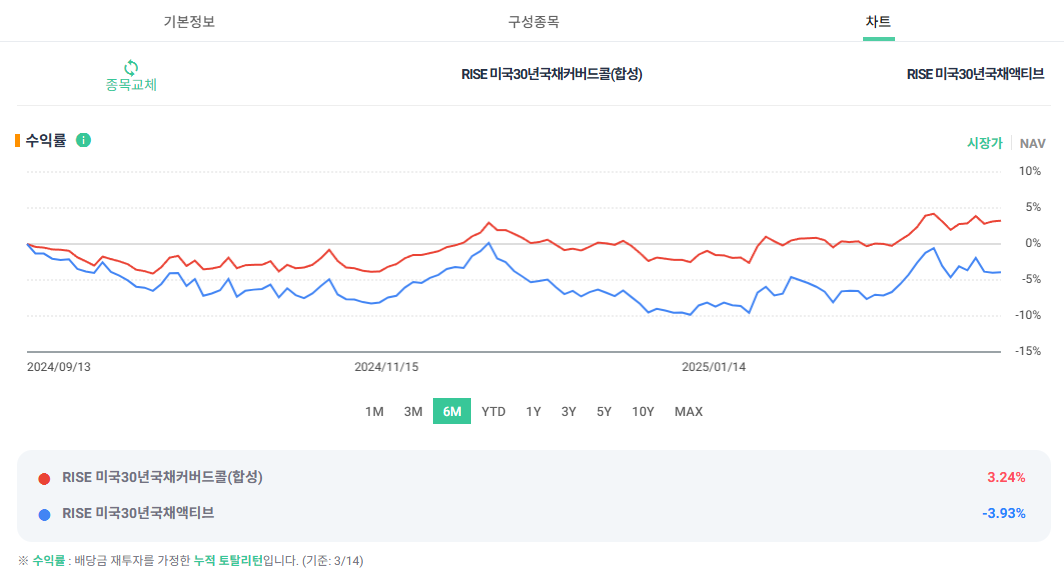
Task: Switch to the 기본정보 tab
Action: (x=189, y=22)
